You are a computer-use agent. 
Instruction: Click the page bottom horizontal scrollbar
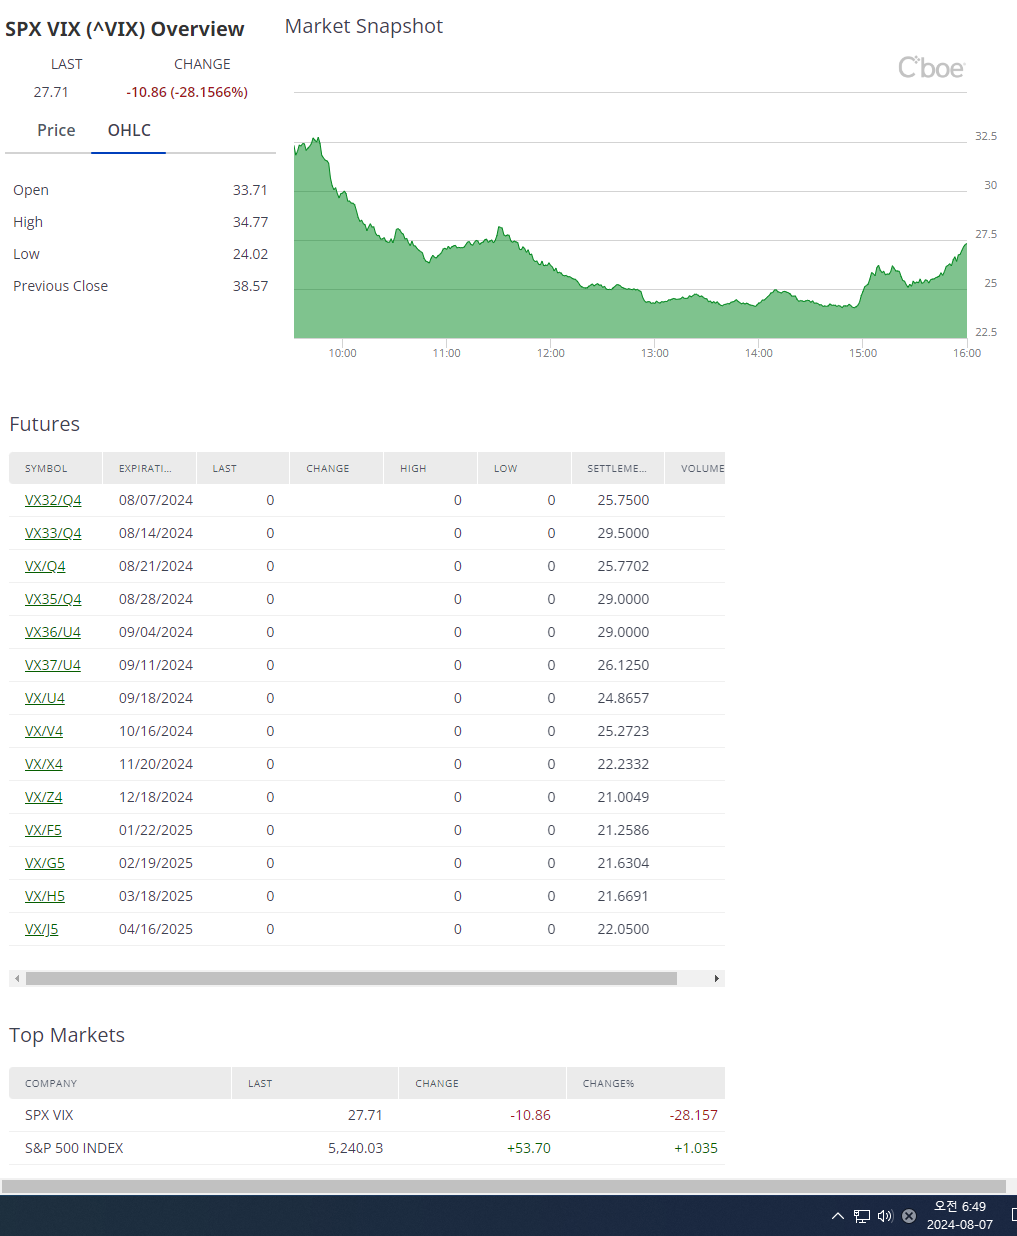point(504,1186)
